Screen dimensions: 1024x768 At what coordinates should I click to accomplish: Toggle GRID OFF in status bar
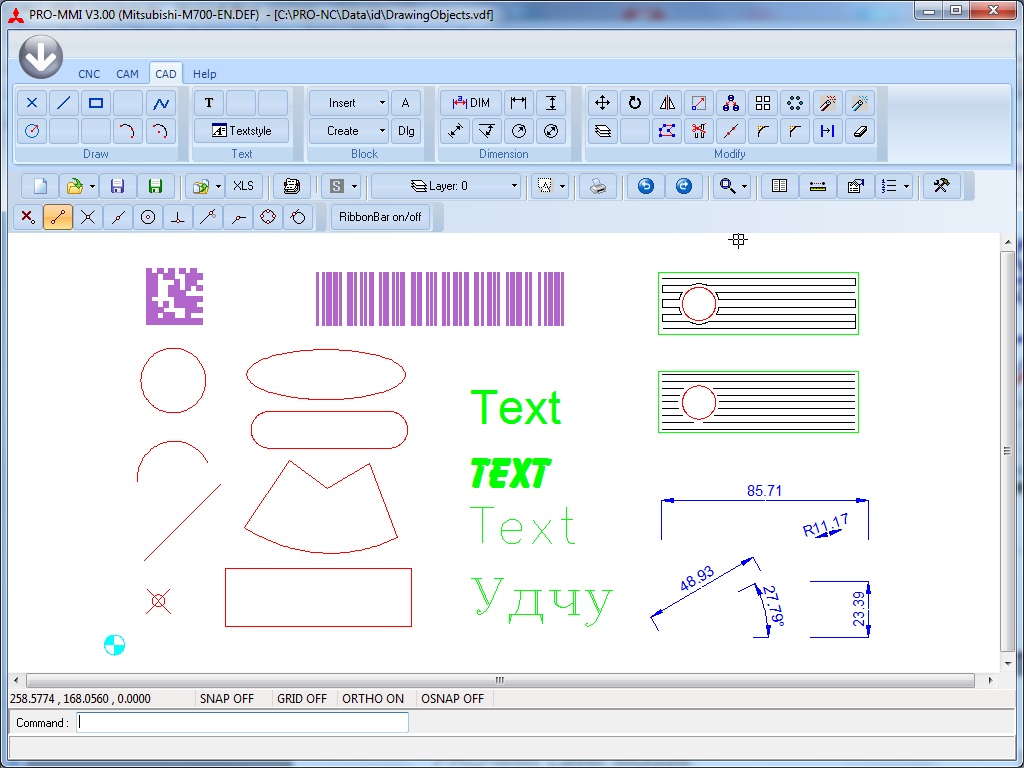302,699
